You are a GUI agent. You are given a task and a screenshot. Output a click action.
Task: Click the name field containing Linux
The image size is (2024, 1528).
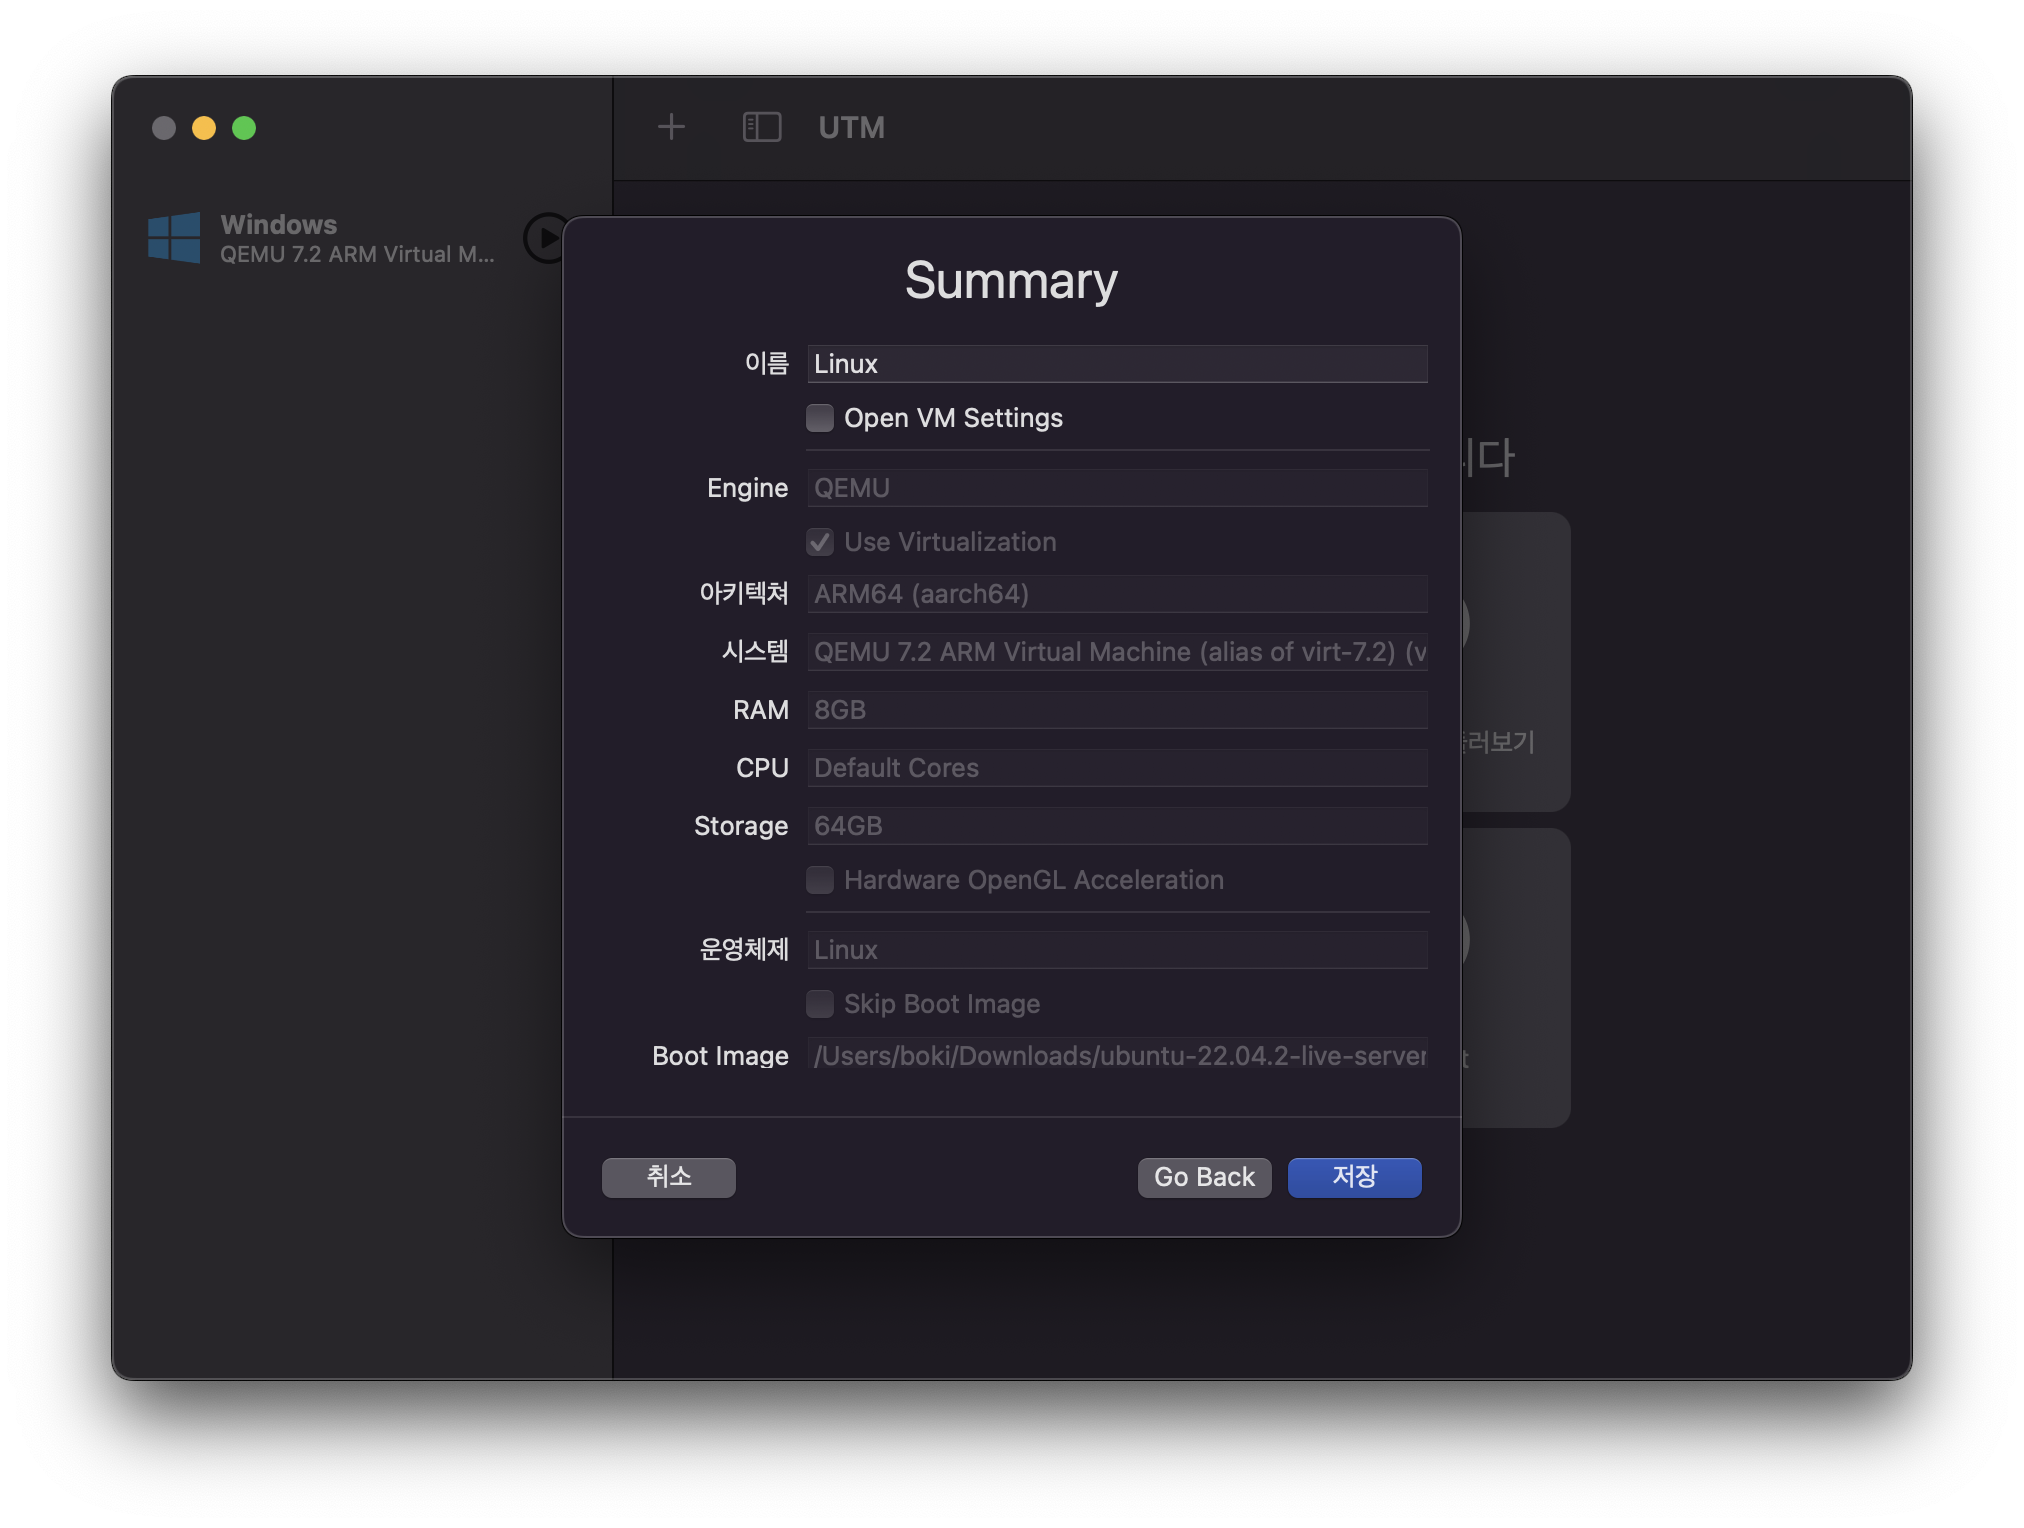(x=1116, y=364)
